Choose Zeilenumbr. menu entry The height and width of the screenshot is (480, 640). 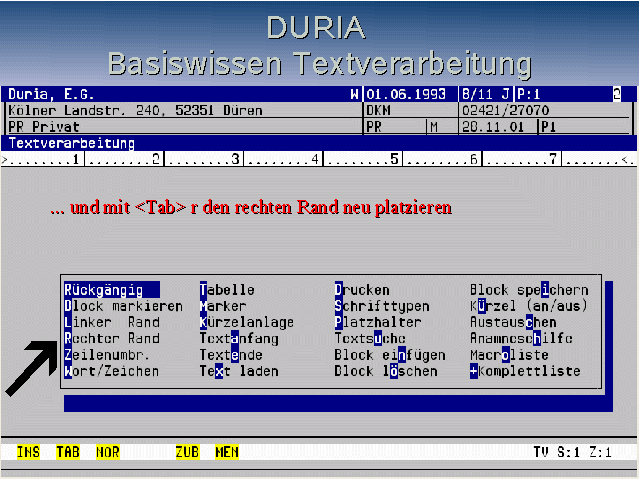(x=107, y=355)
